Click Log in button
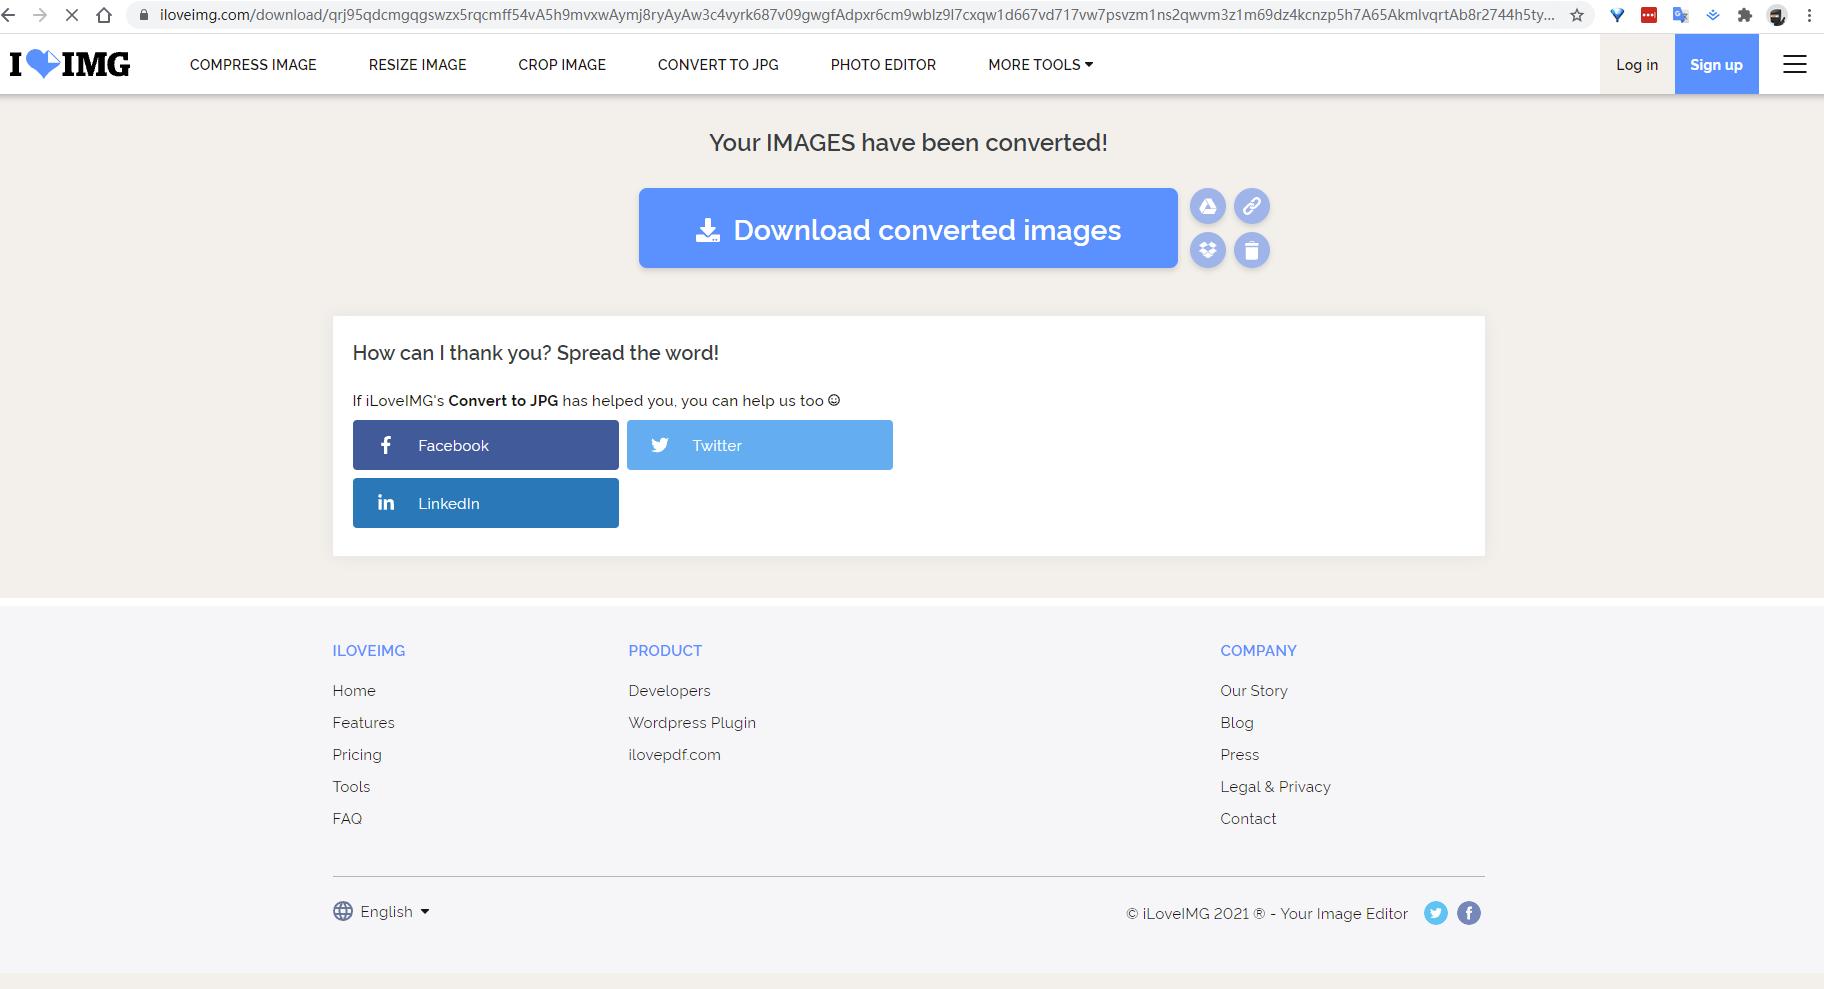 1637,64
